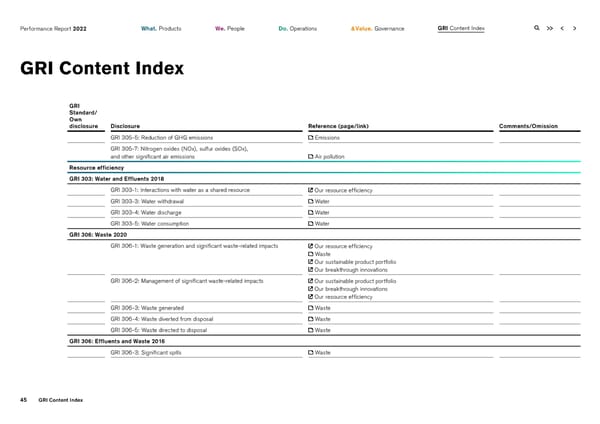Screen dimensions: 600x424
Task: Select the GRI Content Index tab
Action: click(461, 28)
